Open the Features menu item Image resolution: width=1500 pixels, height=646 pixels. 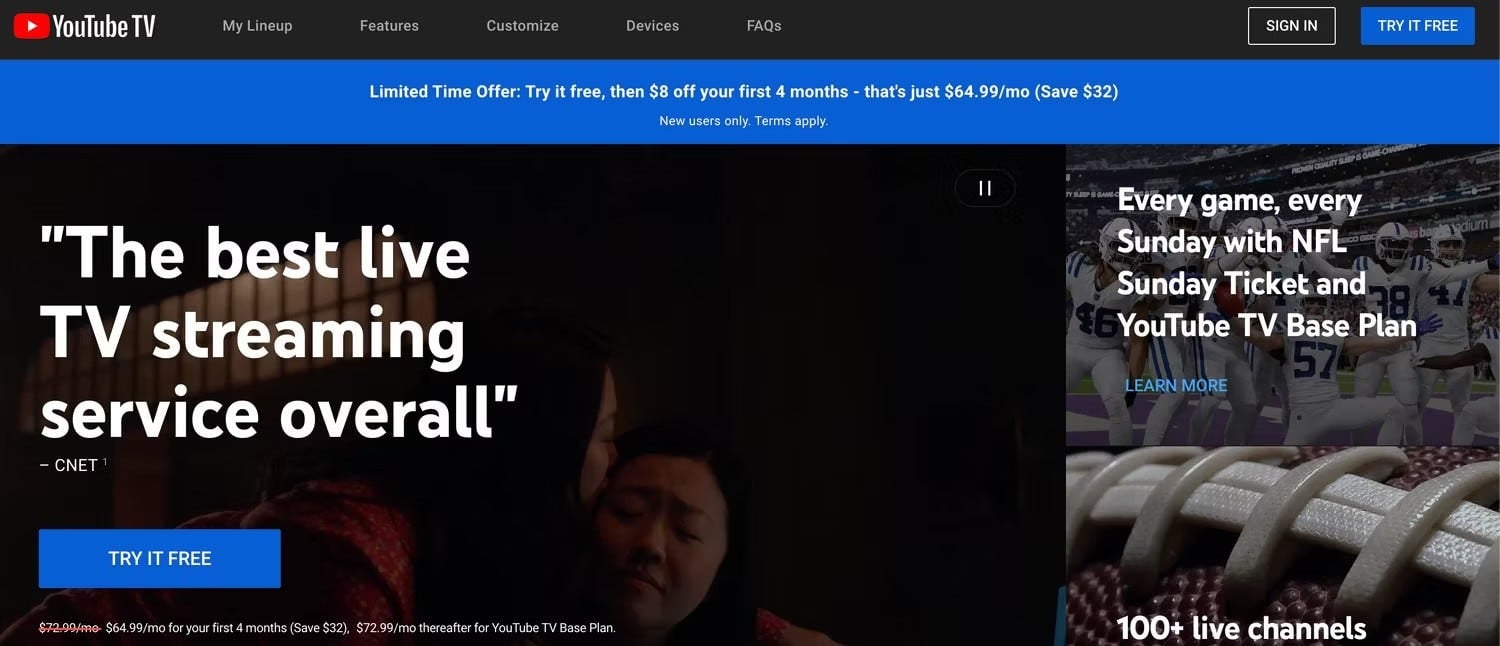point(389,26)
